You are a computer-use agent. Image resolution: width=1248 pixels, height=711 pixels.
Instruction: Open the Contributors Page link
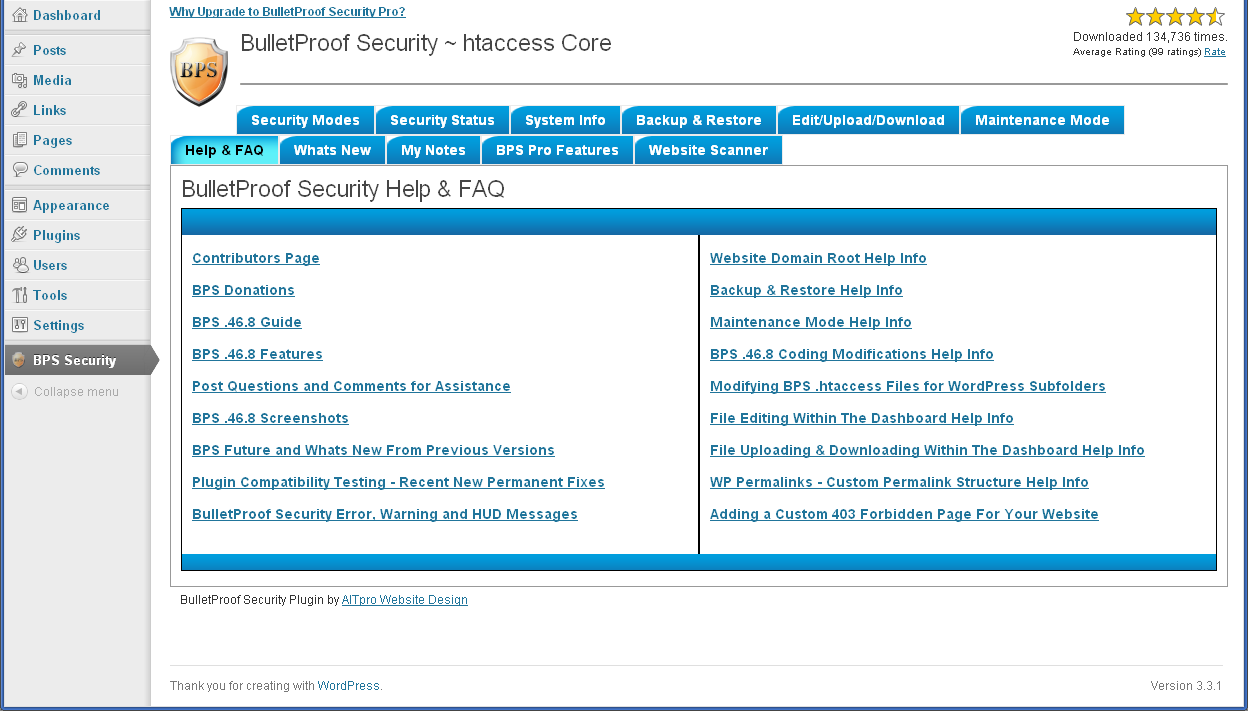[x=256, y=258]
